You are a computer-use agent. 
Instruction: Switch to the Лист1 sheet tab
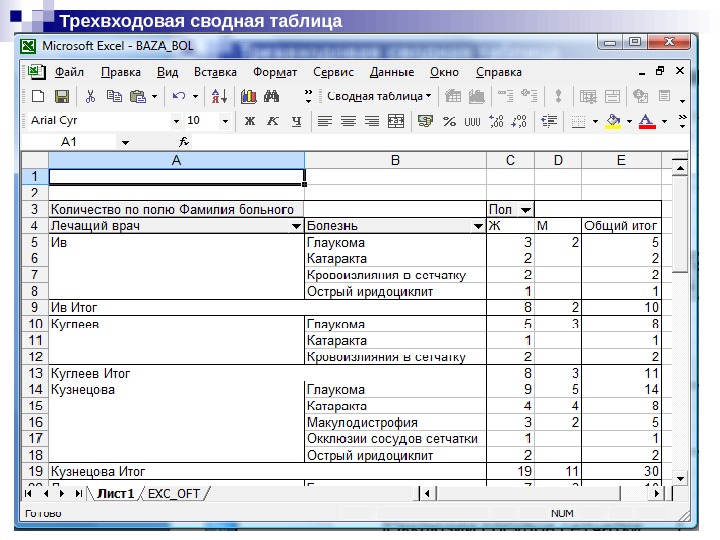click(x=115, y=494)
